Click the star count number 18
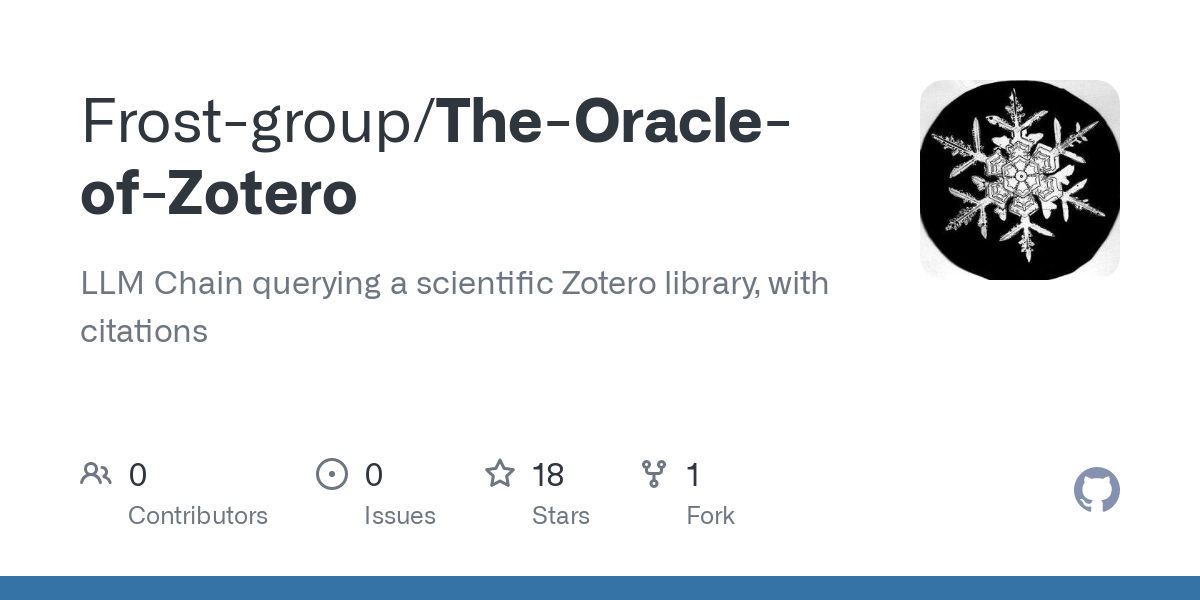1200x600 pixels. 548,475
